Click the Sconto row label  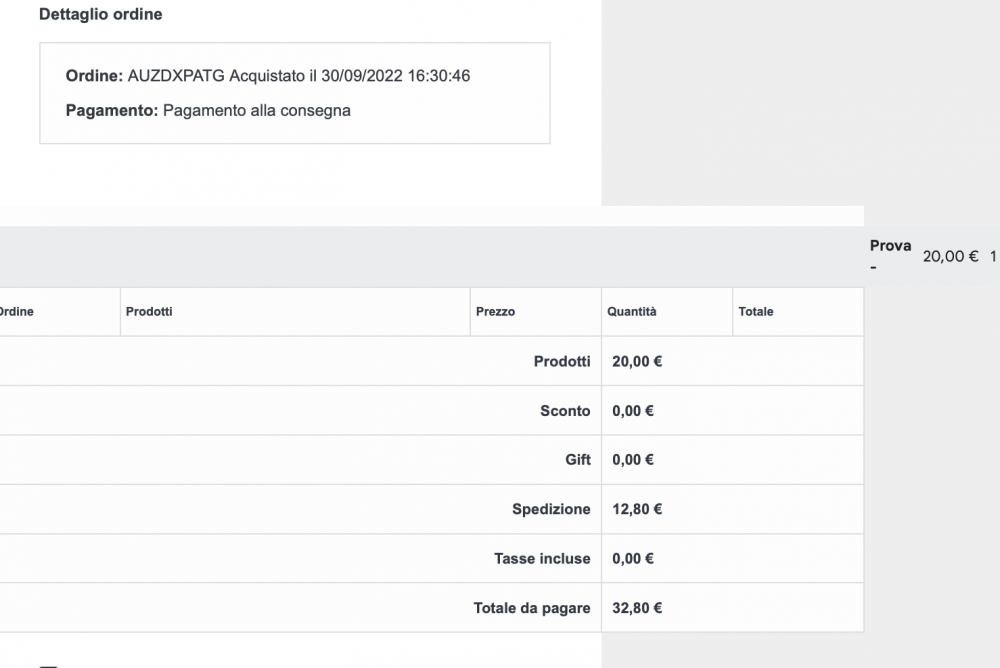pyautogui.click(x=565, y=411)
